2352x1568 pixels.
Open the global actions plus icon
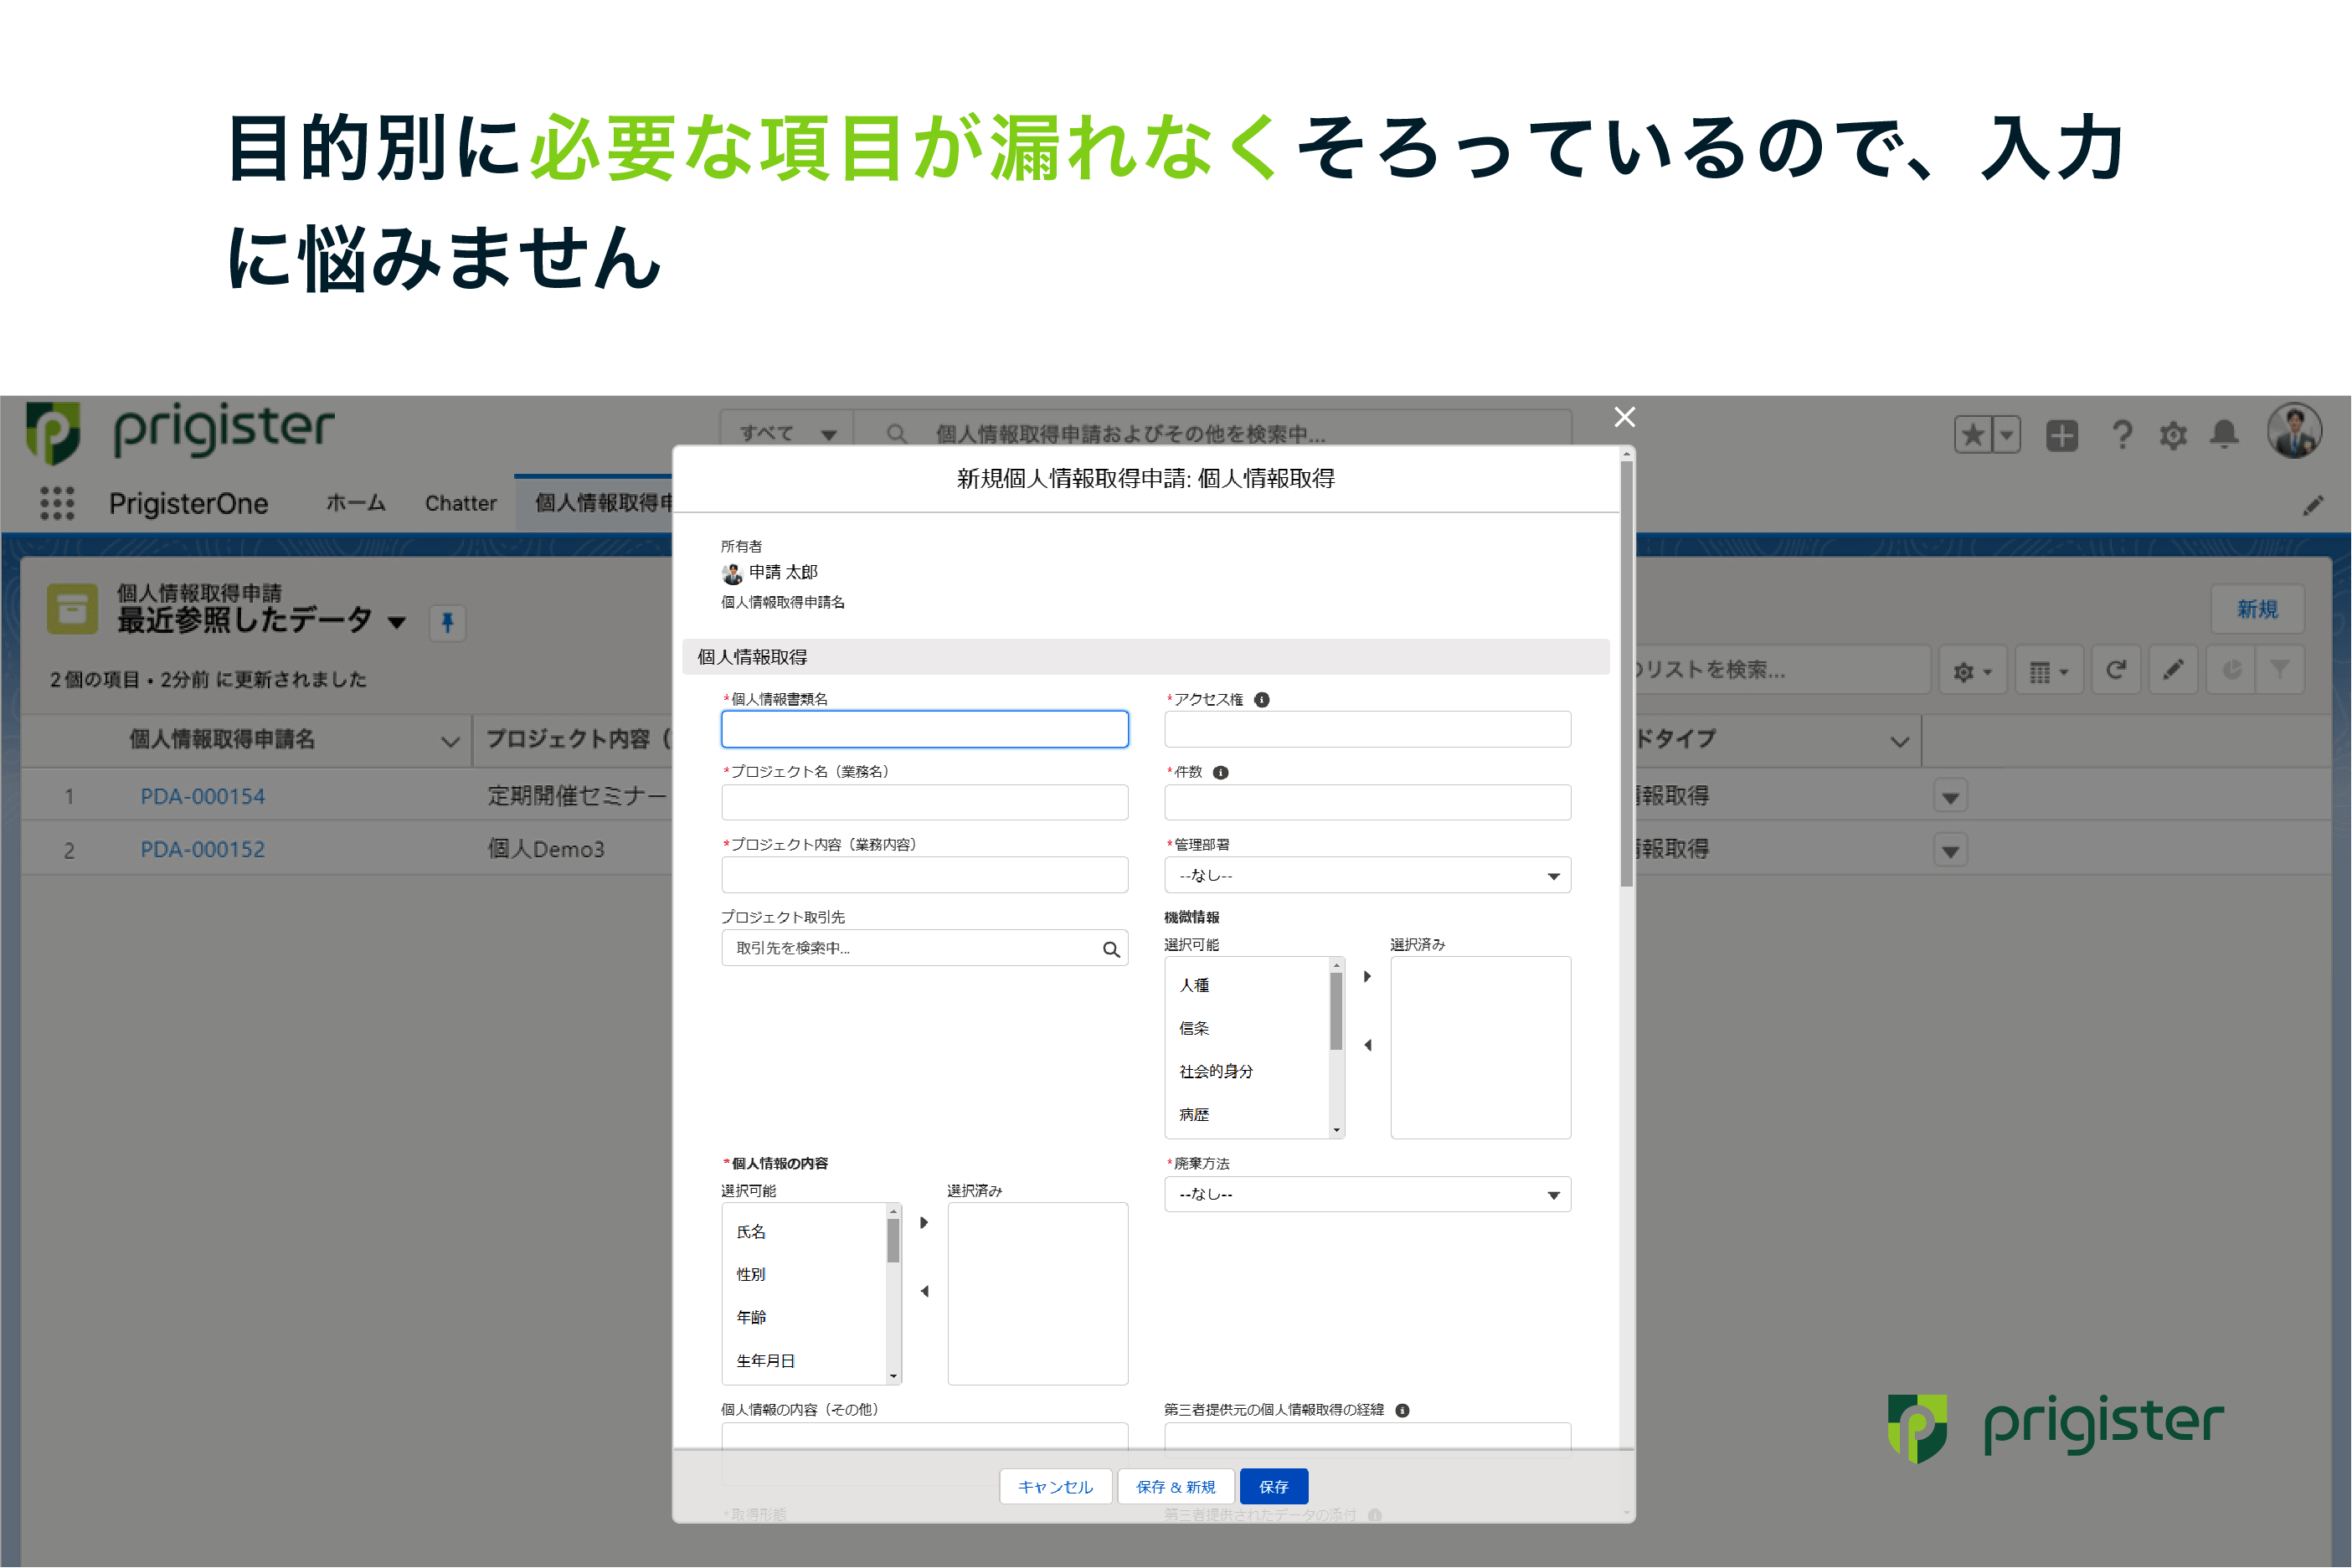point(2062,435)
